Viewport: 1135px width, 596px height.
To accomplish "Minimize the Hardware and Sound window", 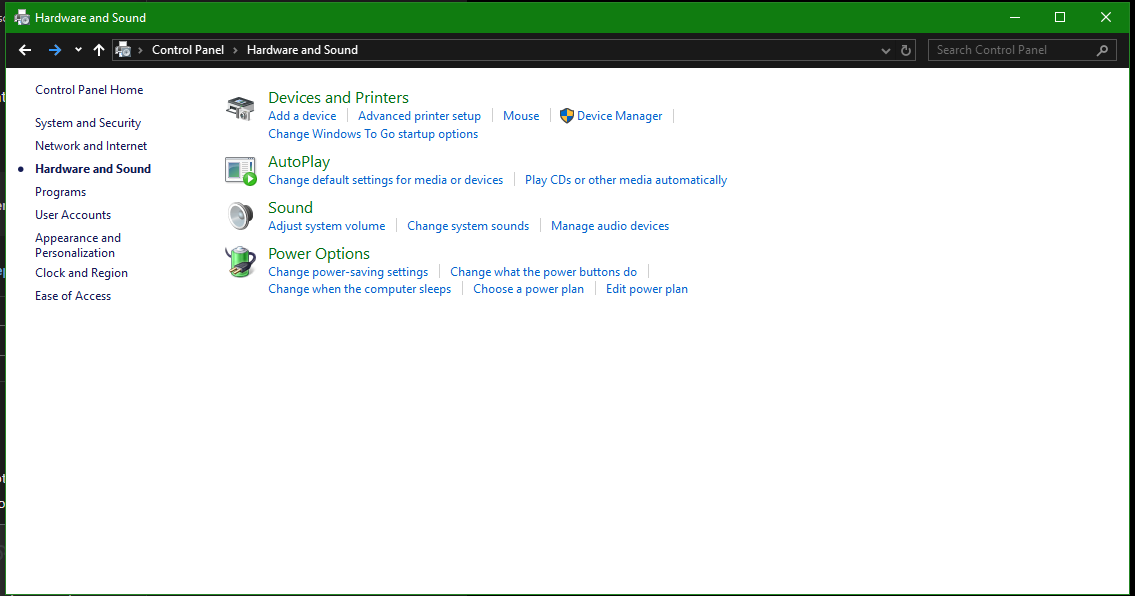I will coord(1015,17).
